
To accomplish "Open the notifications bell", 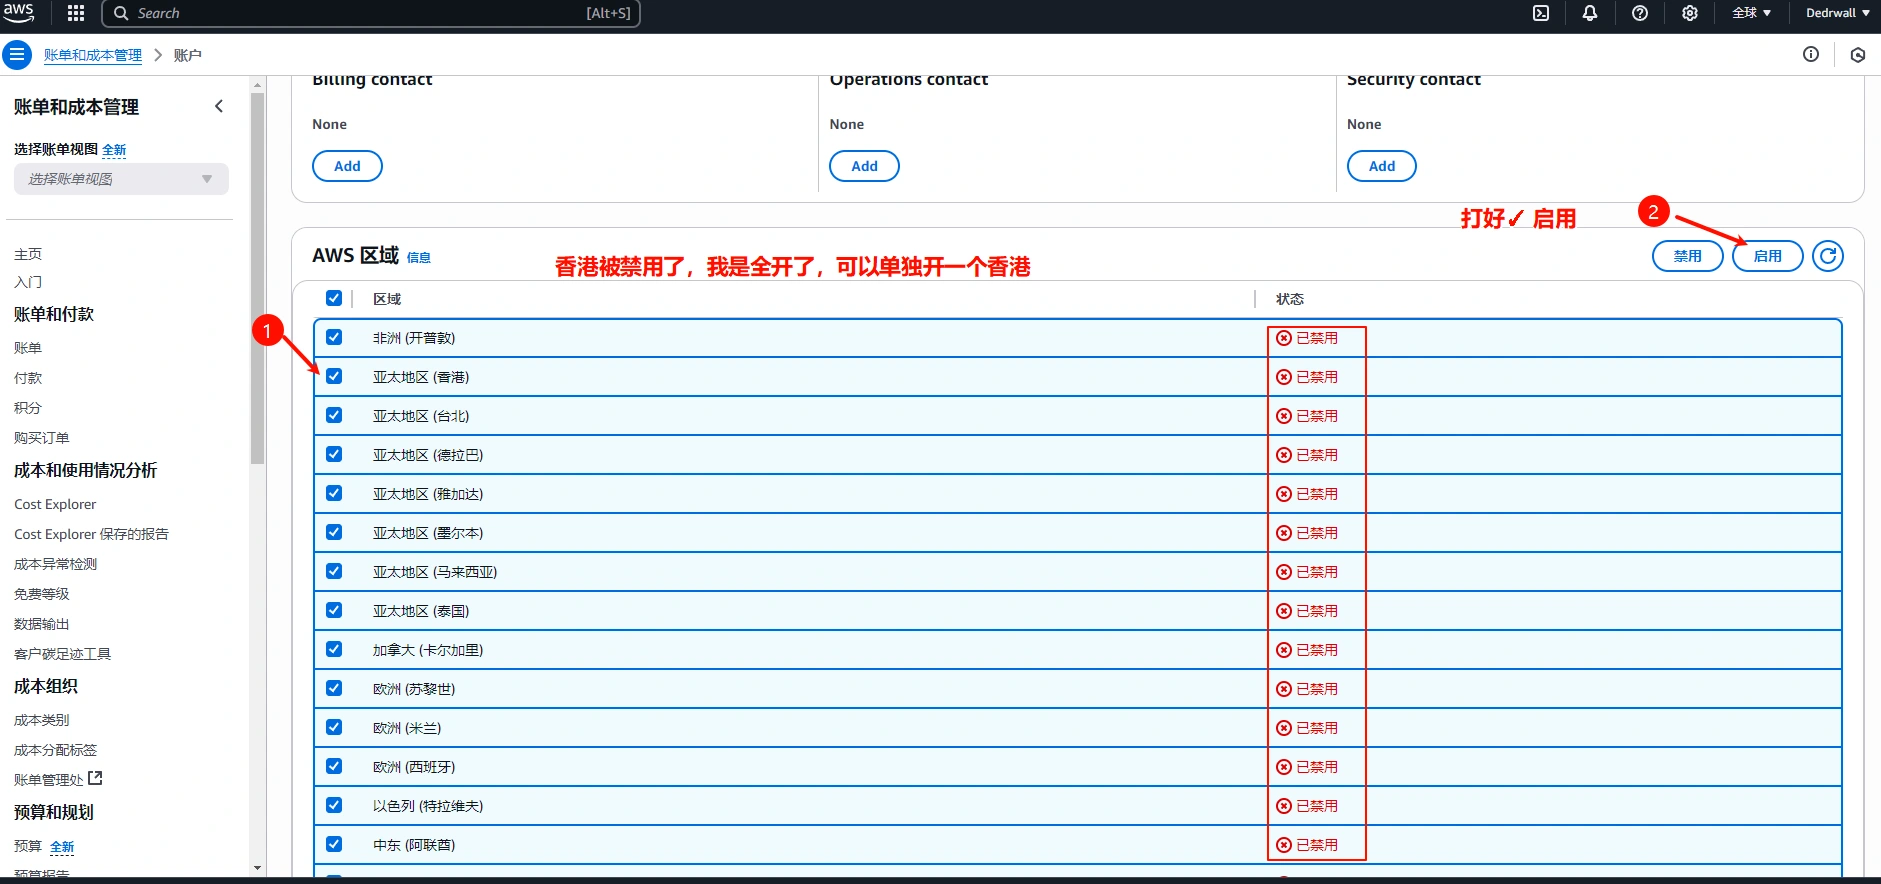I will click(1590, 13).
